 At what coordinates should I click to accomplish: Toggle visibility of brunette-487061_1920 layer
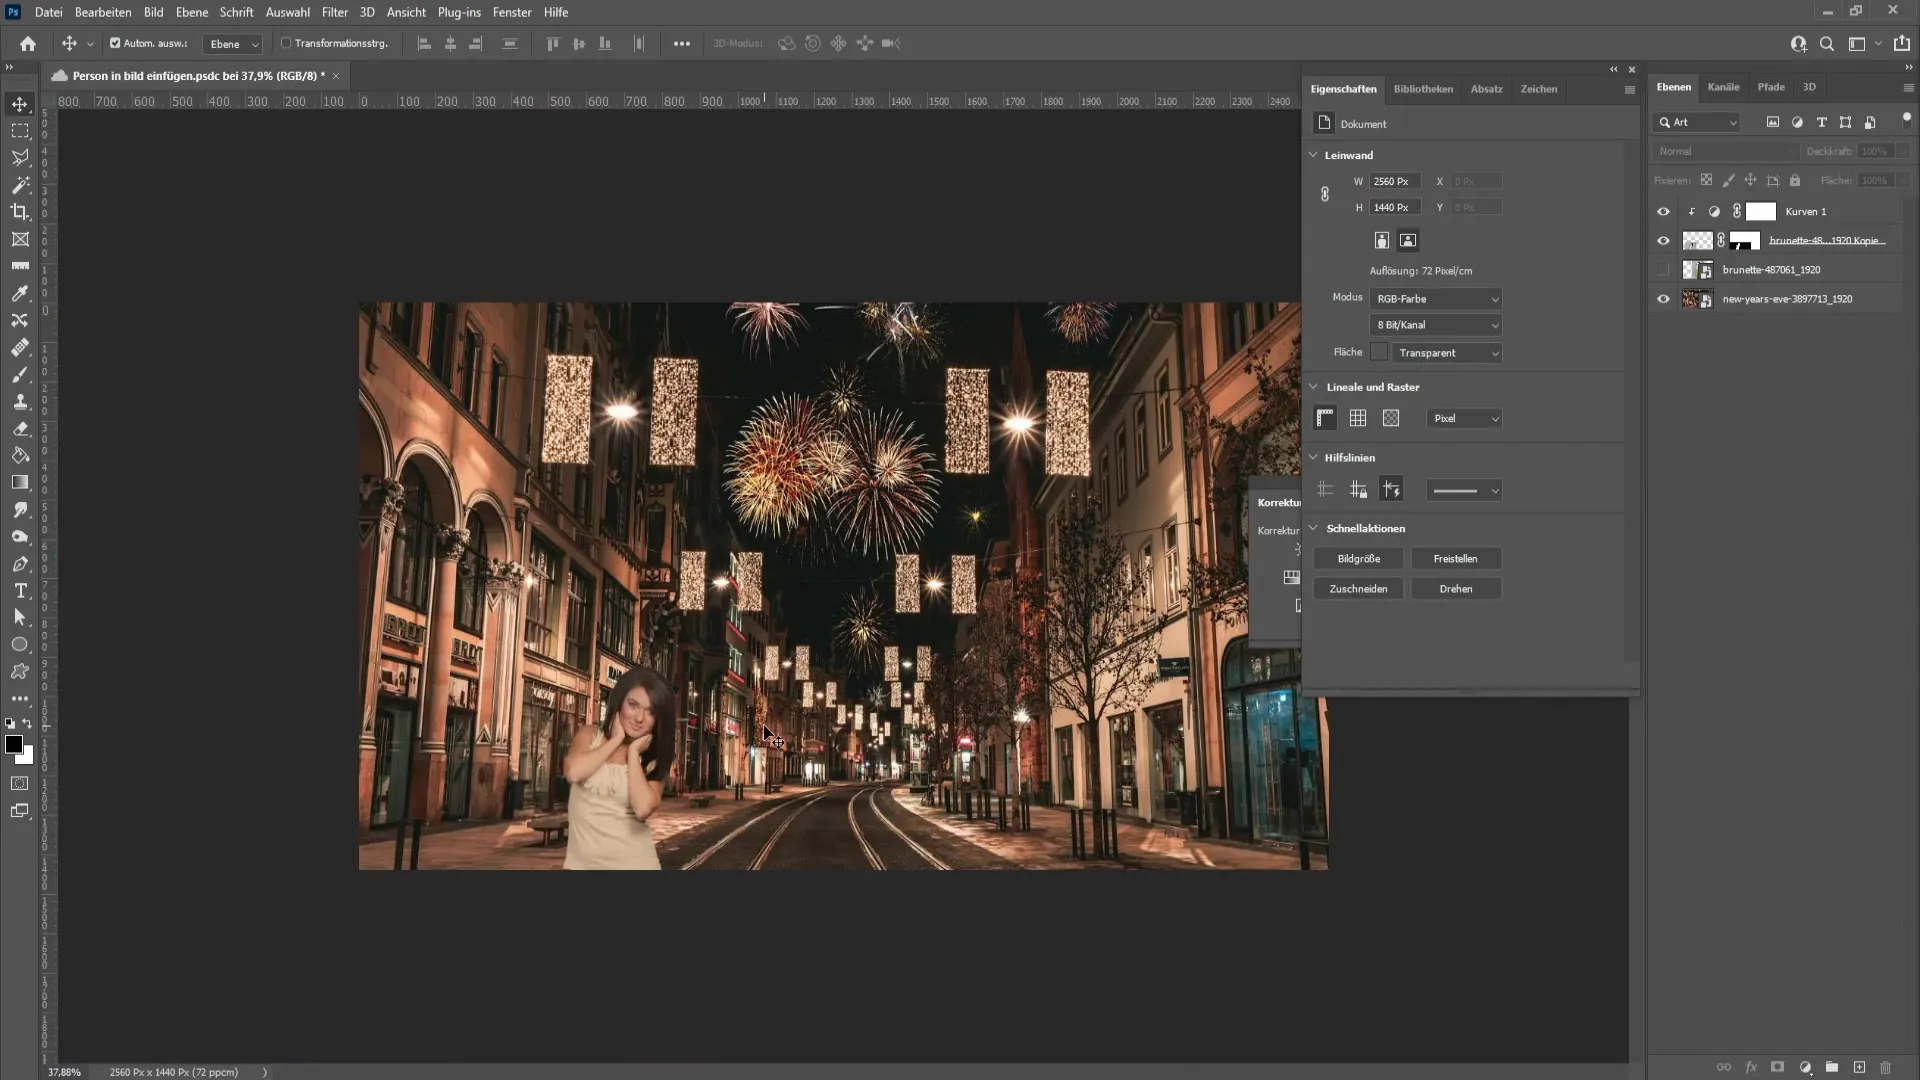click(x=1663, y=269)
